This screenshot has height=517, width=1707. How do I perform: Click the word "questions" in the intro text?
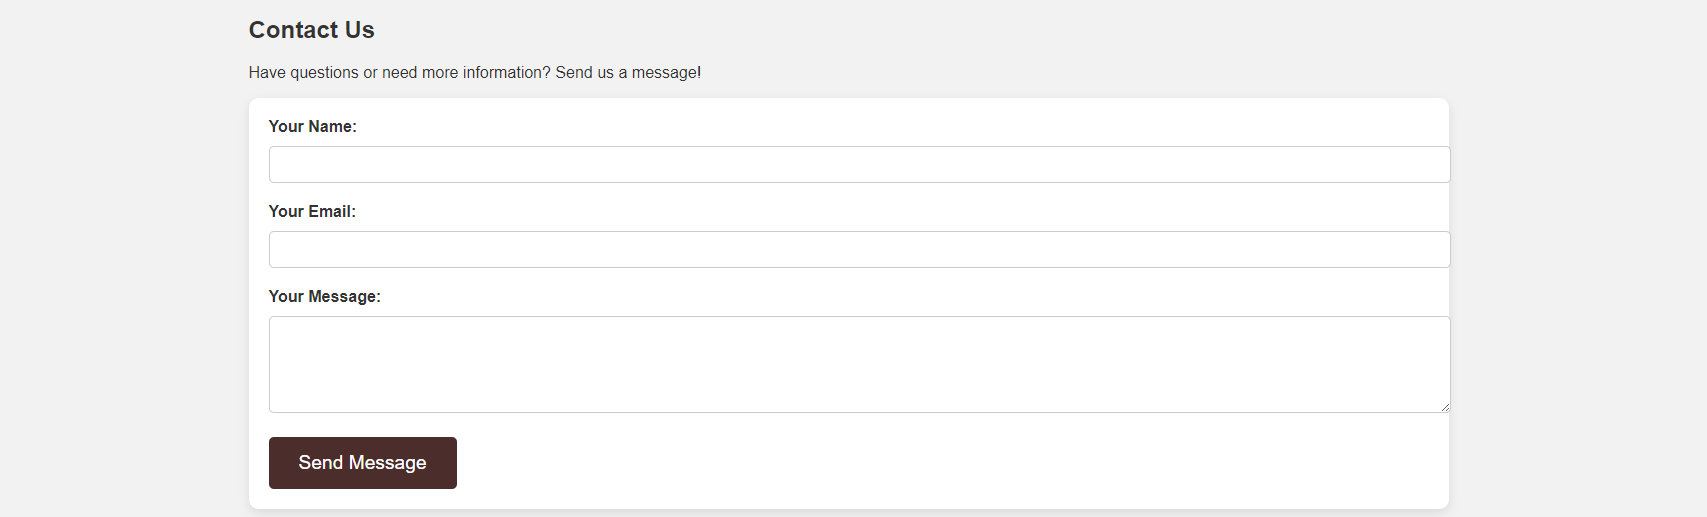[x=324, y=73]
